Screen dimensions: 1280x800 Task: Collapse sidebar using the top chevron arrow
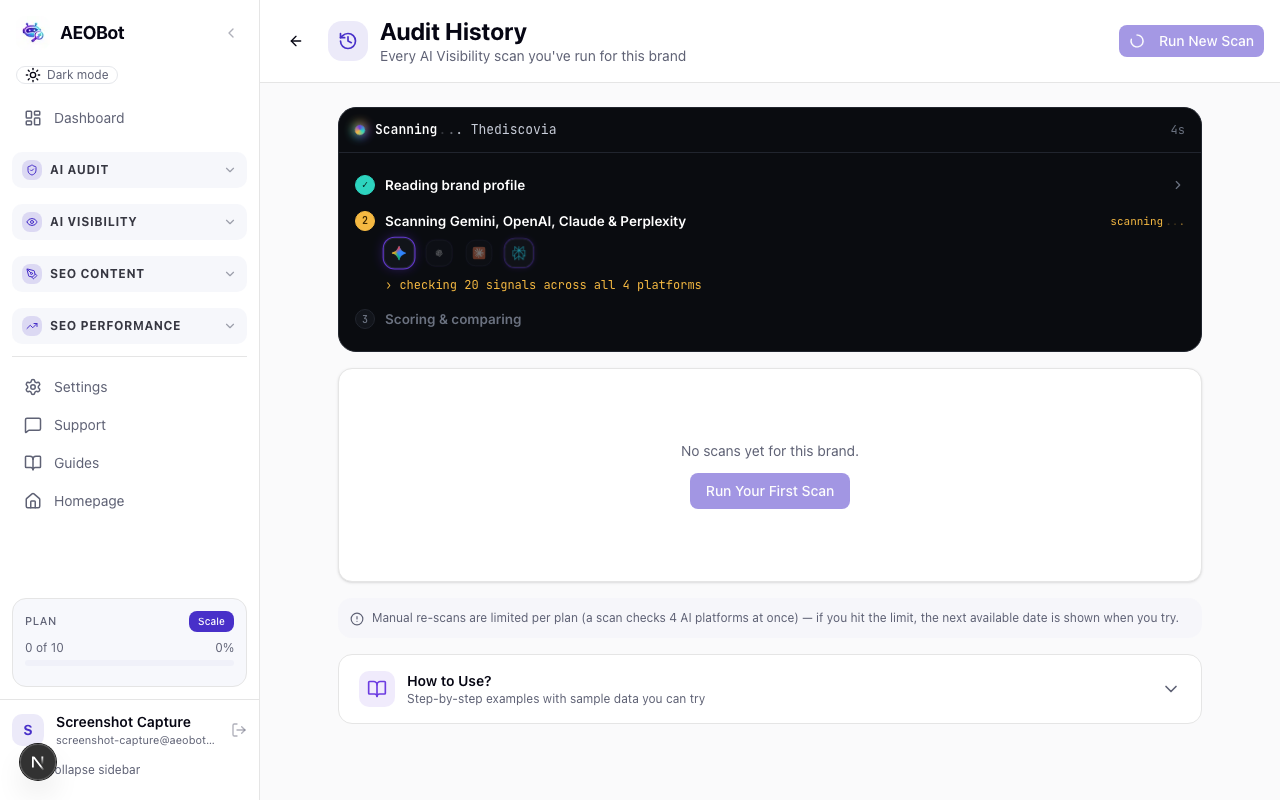(231, 33)
